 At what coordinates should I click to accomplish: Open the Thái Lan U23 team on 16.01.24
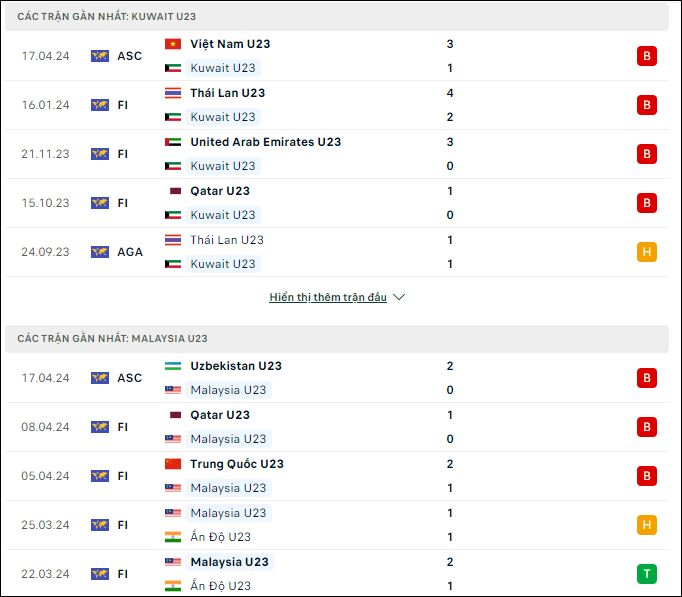click(227, 93)
